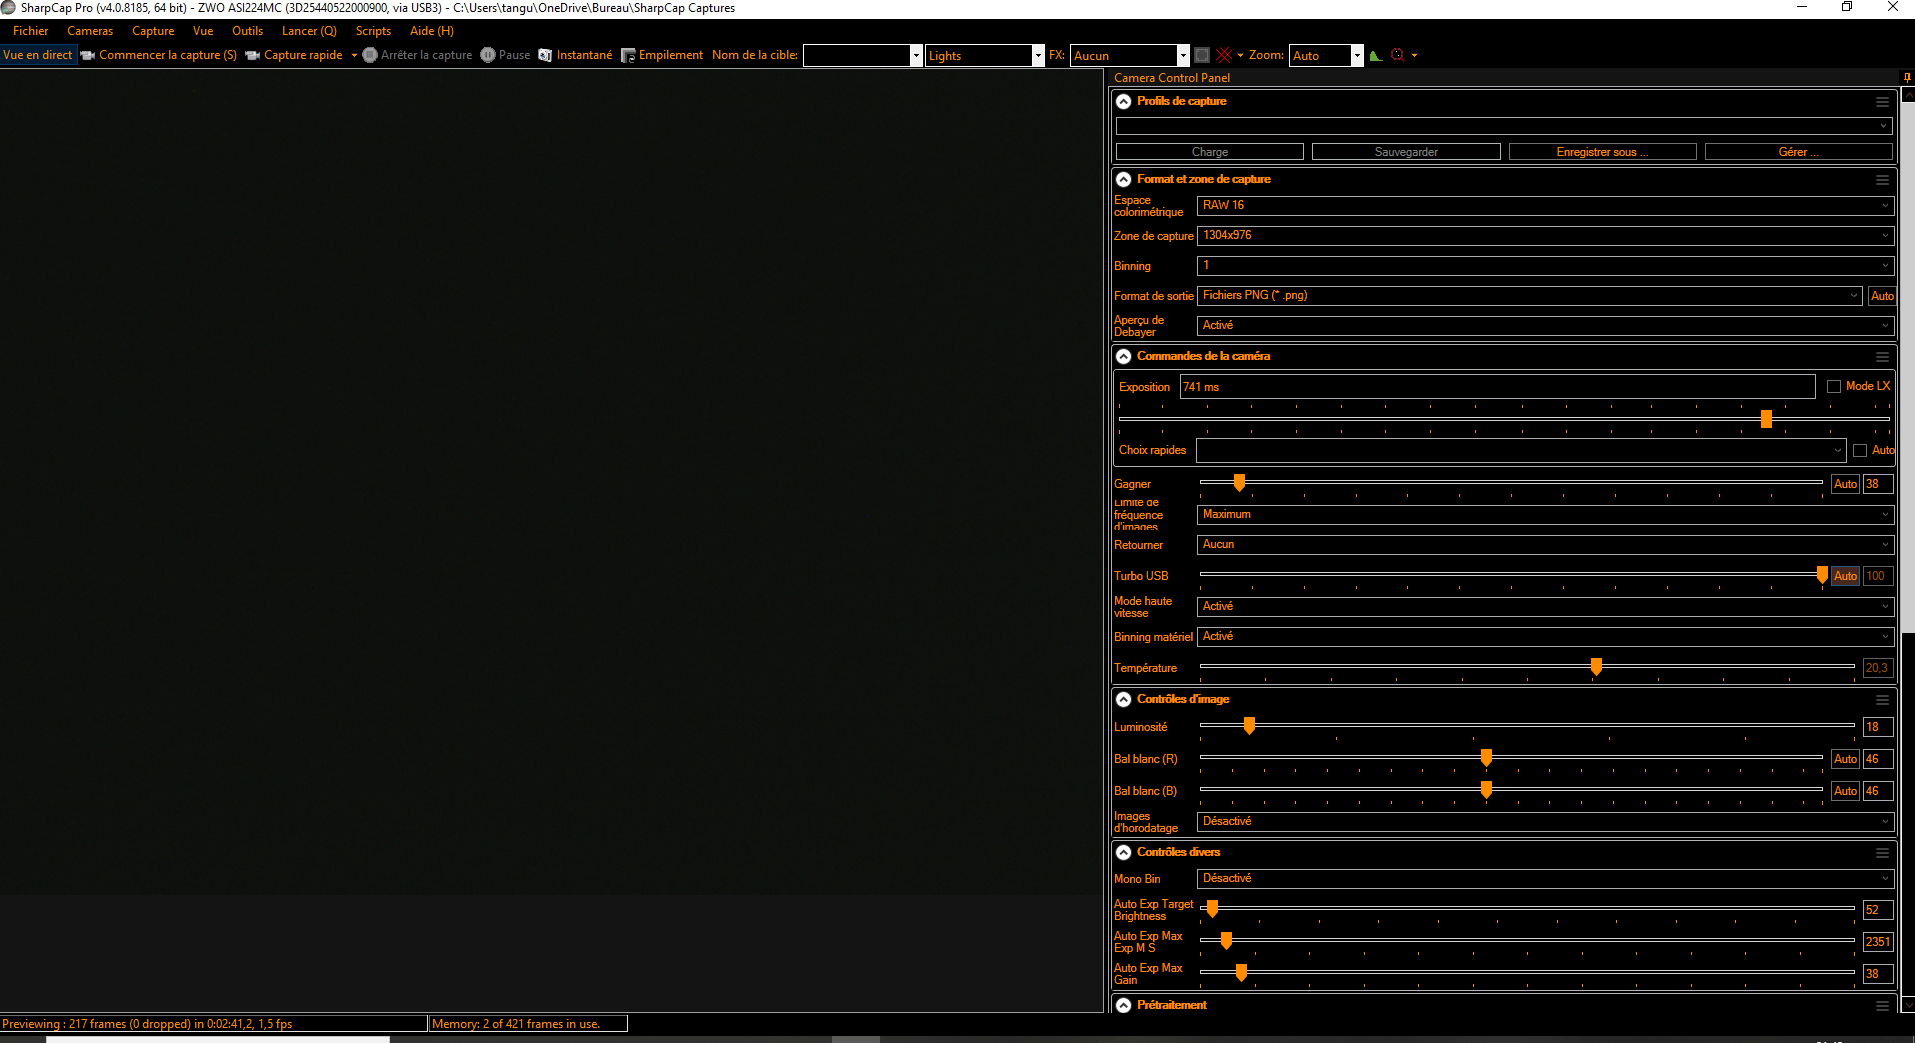Open Zoom Auto dropdown
Screen dimensions: 1915x1043
(x=1326, y=56)
